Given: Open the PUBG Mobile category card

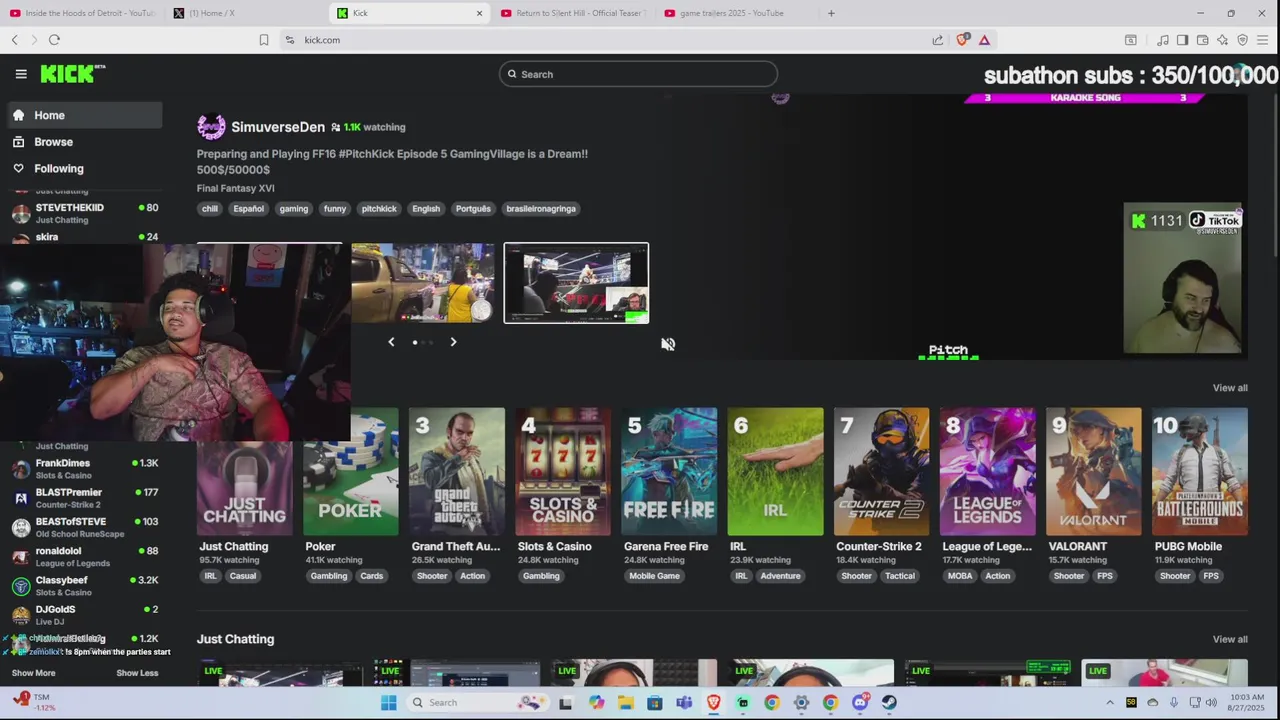Looking at the screenshot, I should (1199, 471).
